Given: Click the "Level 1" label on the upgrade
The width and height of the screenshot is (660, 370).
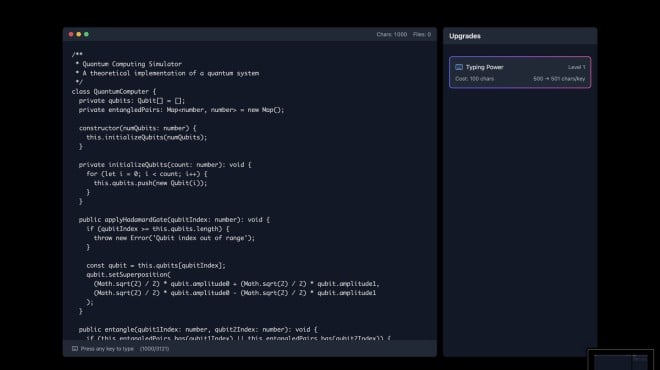Looking at the screenshot, I should (x=576, y=67).
